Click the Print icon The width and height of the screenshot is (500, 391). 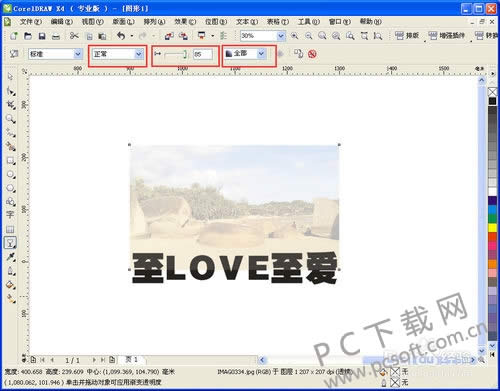[56, 36]
